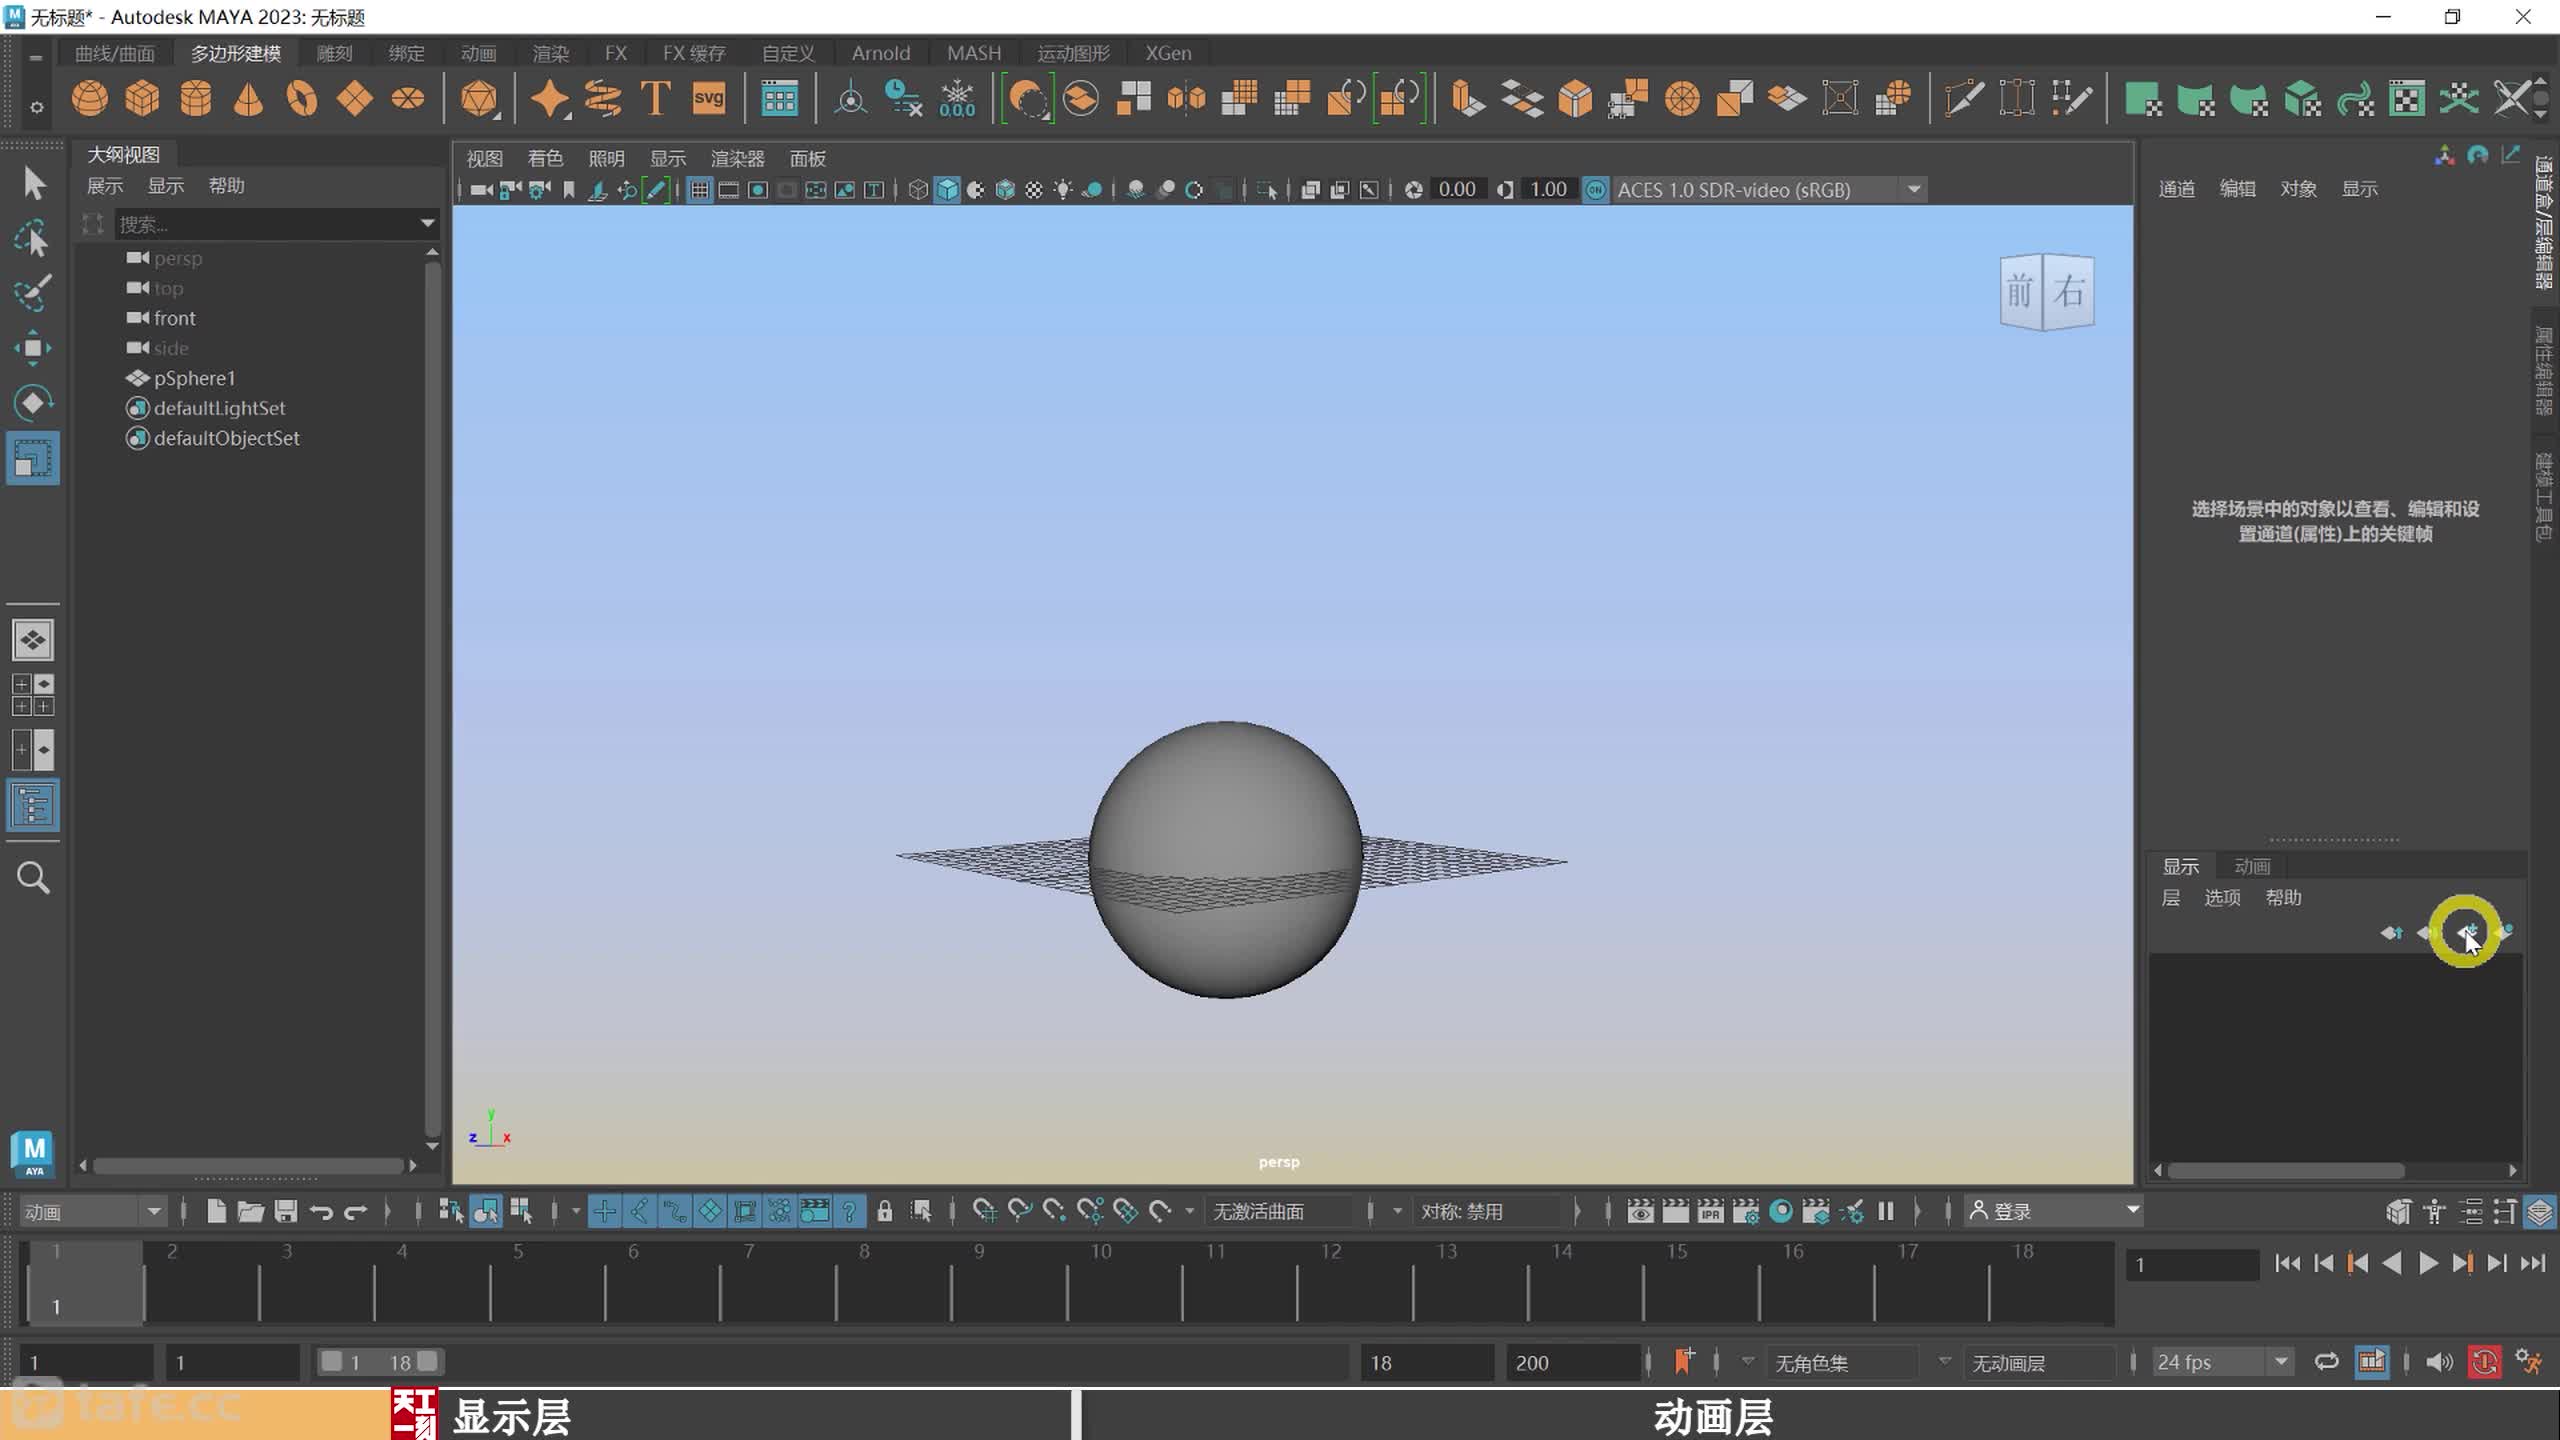Open the channel box 通道 menu
This screenshot has height=1440, width=2560.
(x=2177, y=189)
